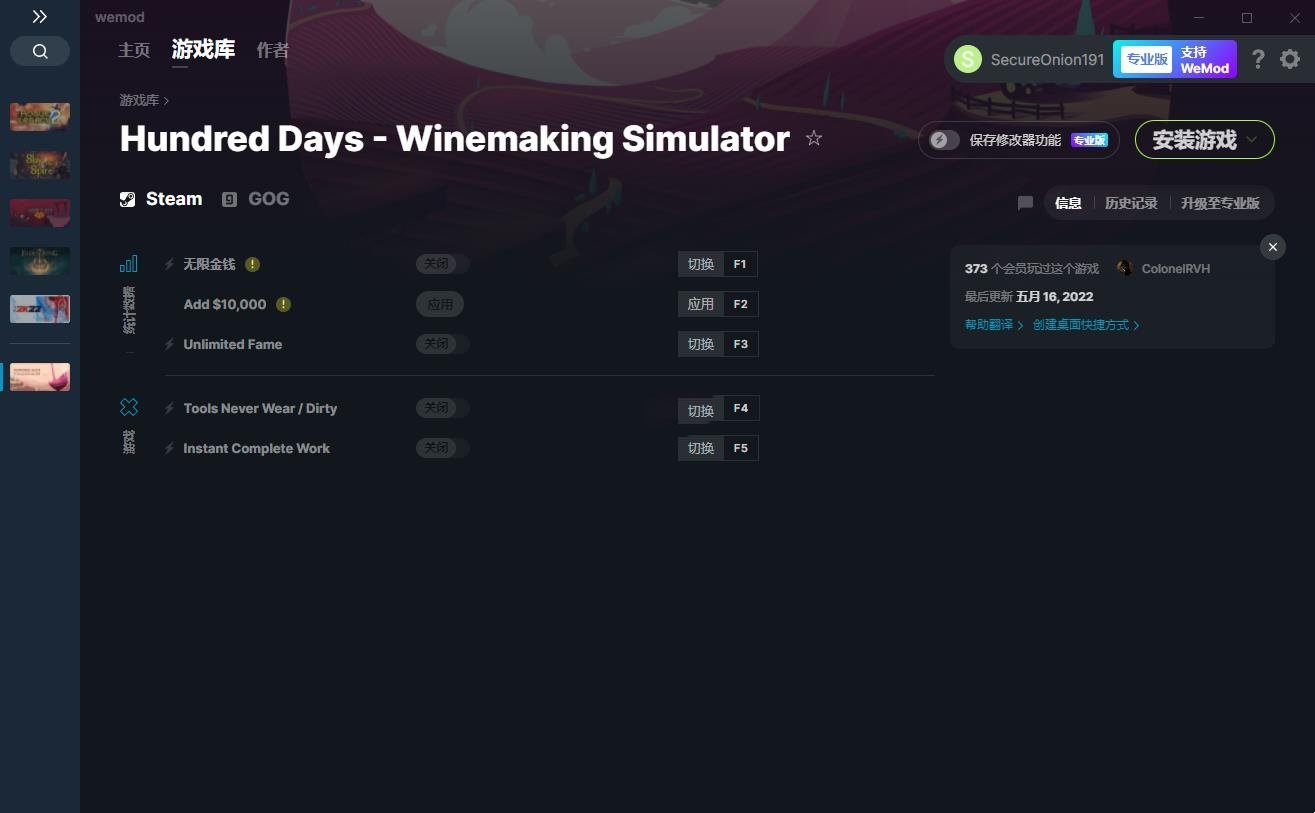Expand the 安装游戏 dropdown arrow
This screenshot has height=813, width=1315.
point(1252,140)
